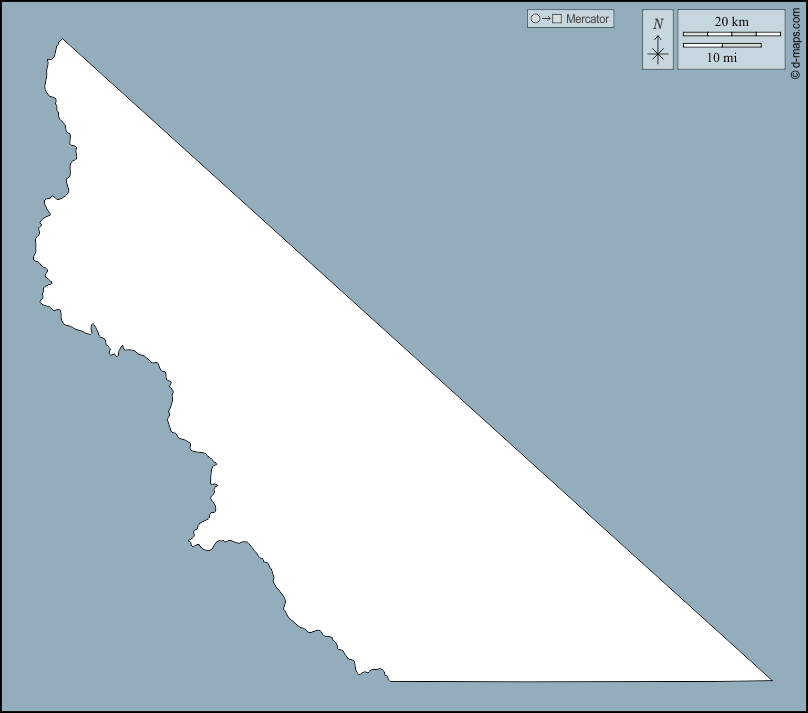The width and height of the screenshot is (808, 713).
Task: Click the left end of the straight southern border
Action: tap(390, 681)
